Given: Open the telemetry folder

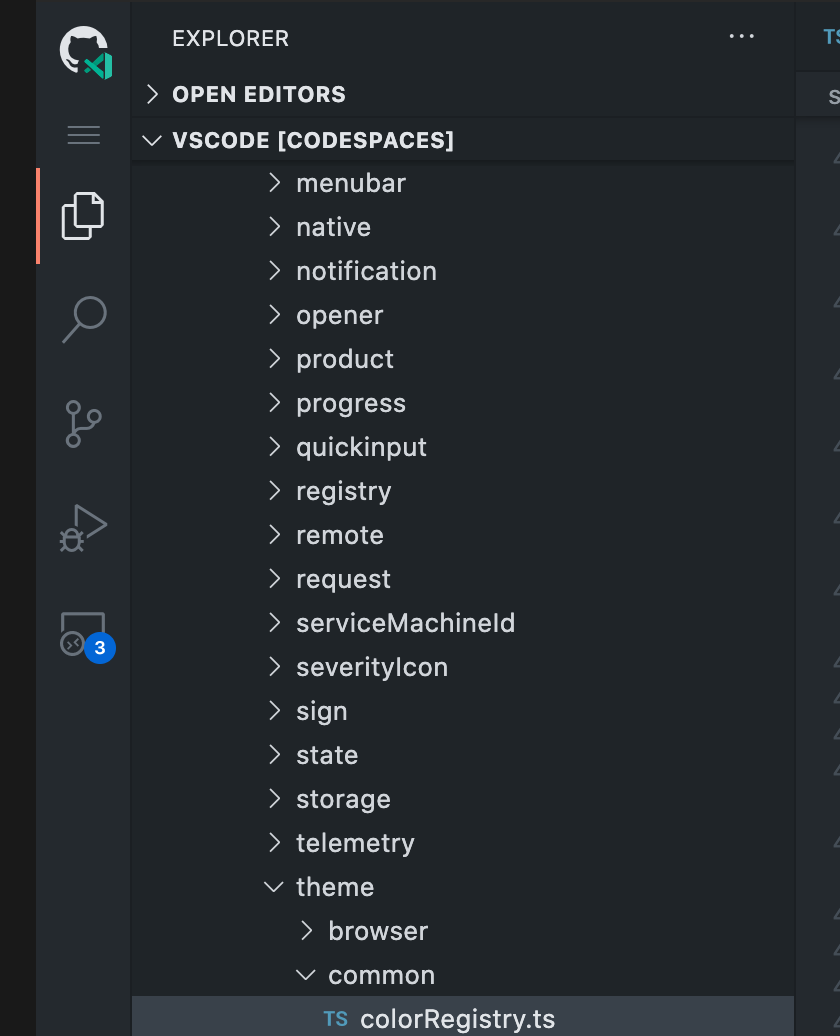Looking at the screenshot, I should pos(355,843).
